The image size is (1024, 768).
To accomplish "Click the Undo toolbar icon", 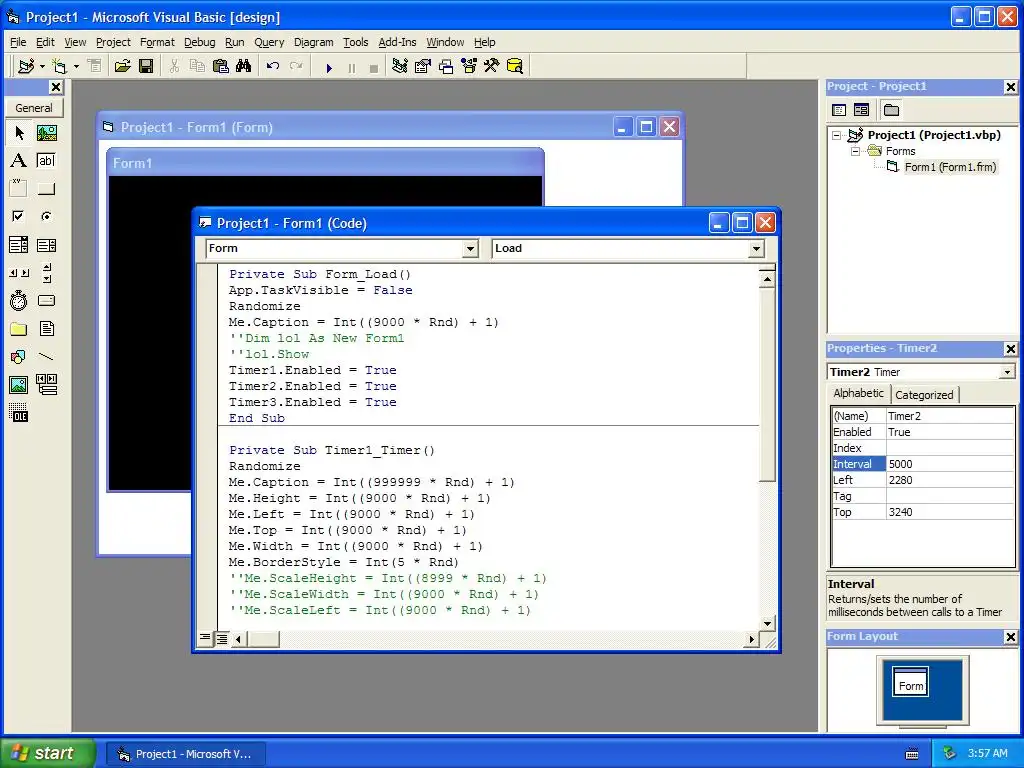I will pos(273,66).
